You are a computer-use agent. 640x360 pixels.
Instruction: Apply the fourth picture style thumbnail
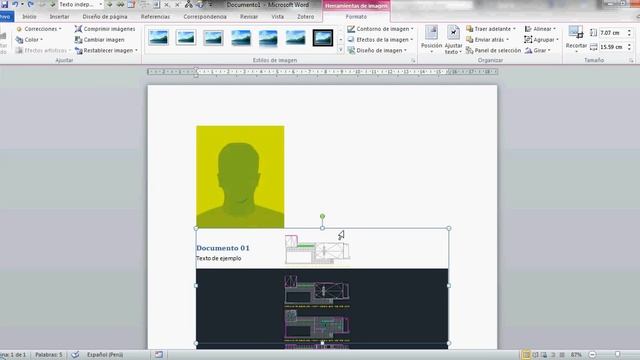pos(241,38)
